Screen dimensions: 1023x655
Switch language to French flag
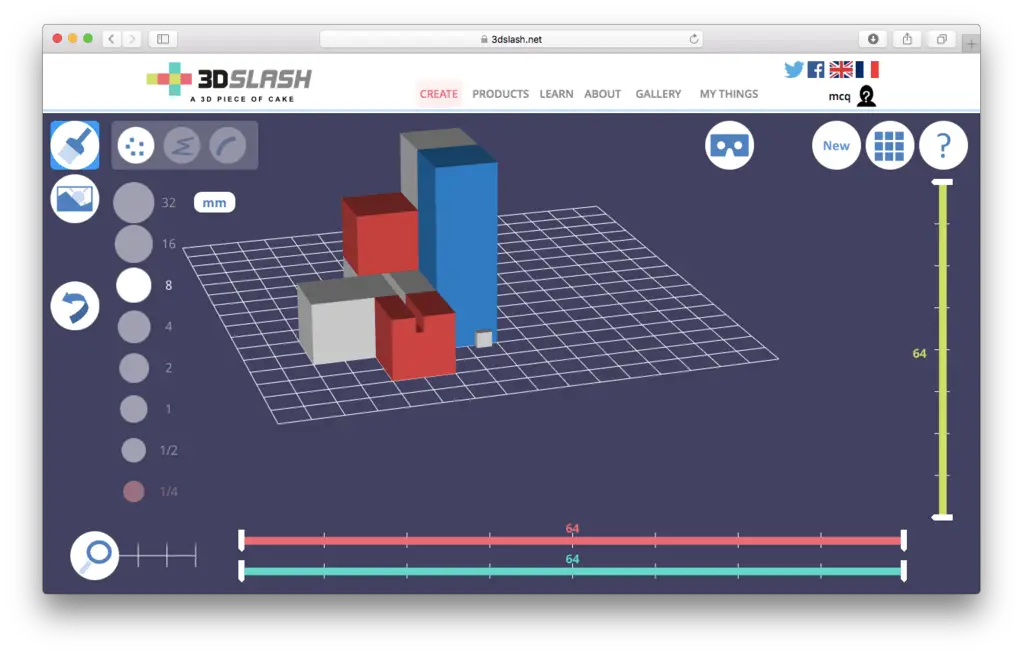[x=867, y=69]
